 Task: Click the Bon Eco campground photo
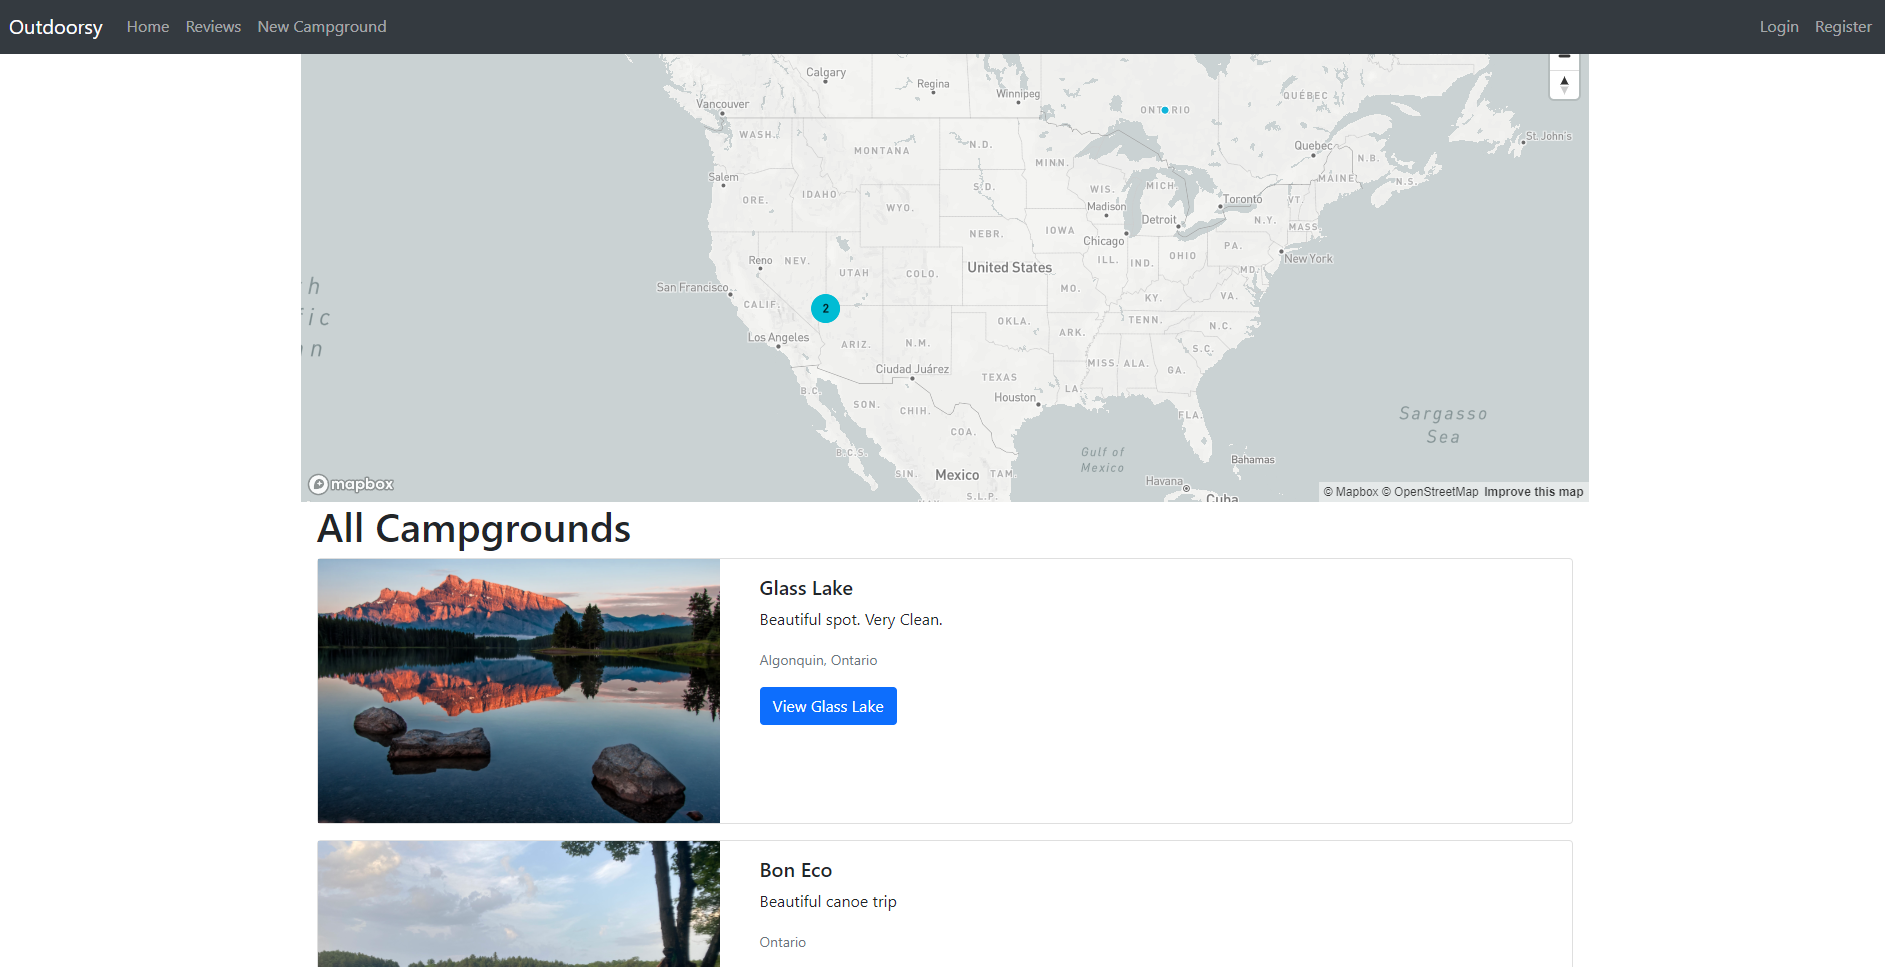519,904
